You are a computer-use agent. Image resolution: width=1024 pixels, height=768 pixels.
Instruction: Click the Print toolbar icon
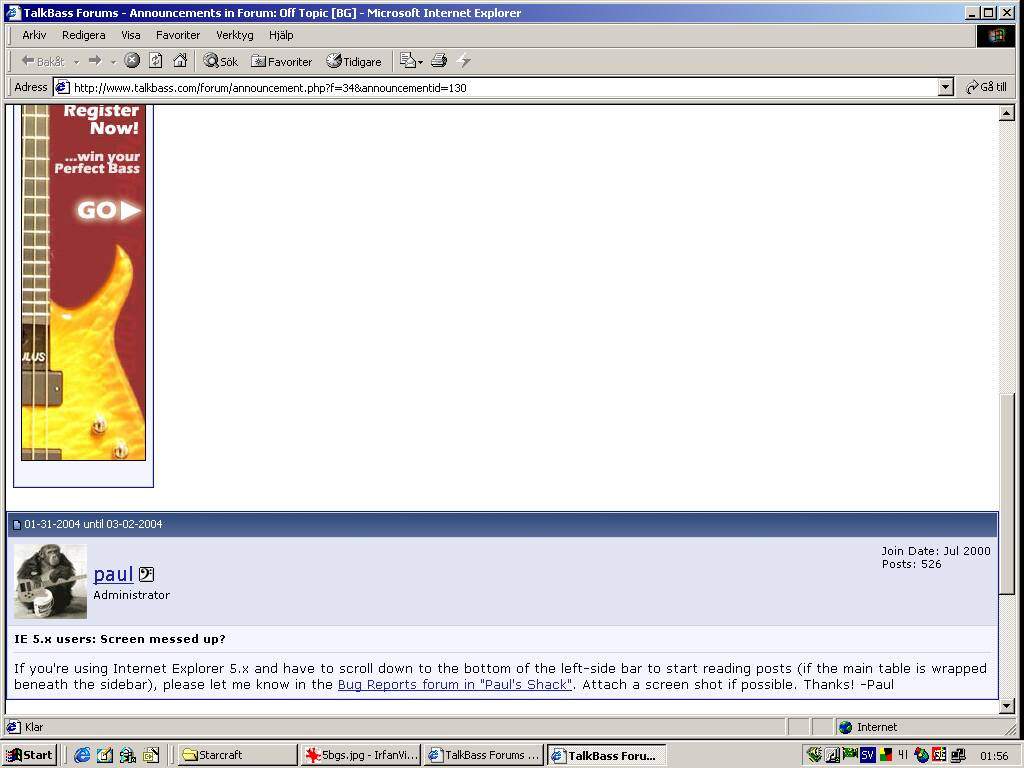tap(439, 61)
